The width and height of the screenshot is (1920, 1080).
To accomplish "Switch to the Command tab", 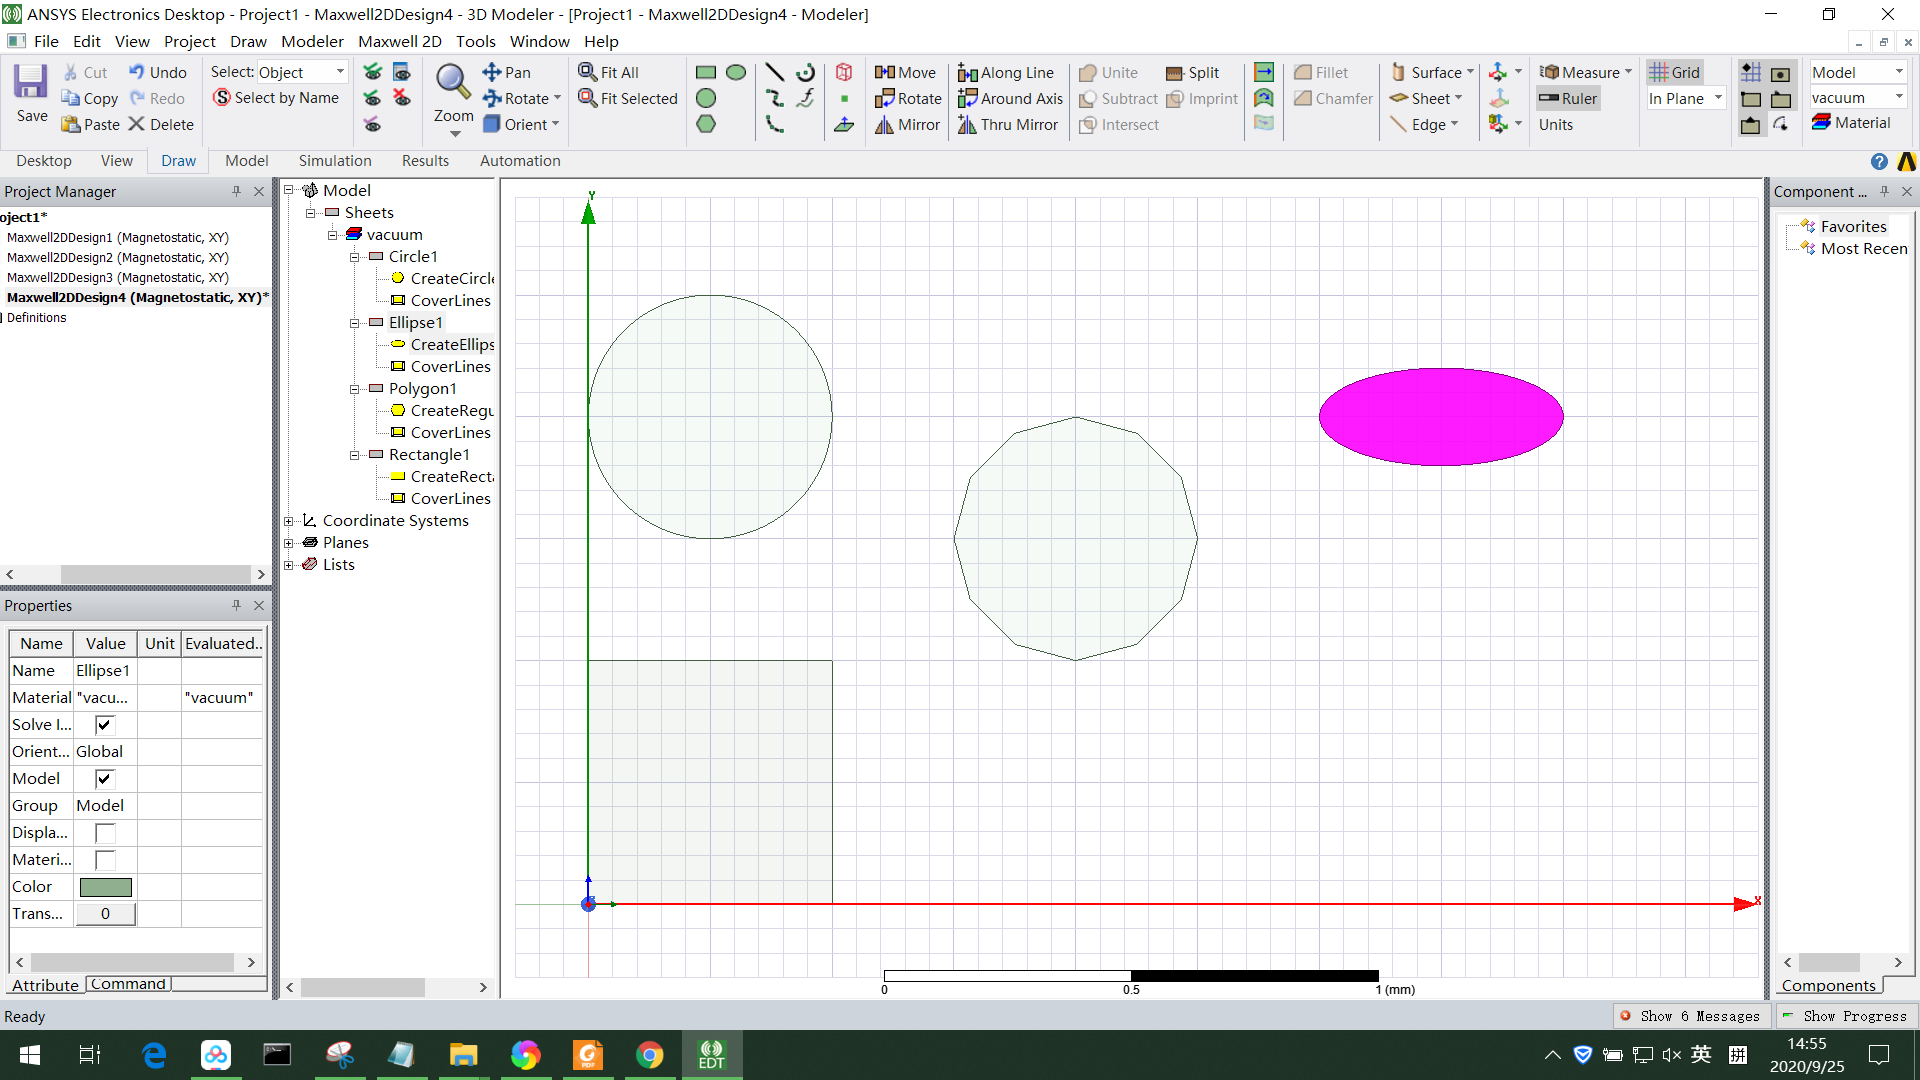I will click(126, 984).
